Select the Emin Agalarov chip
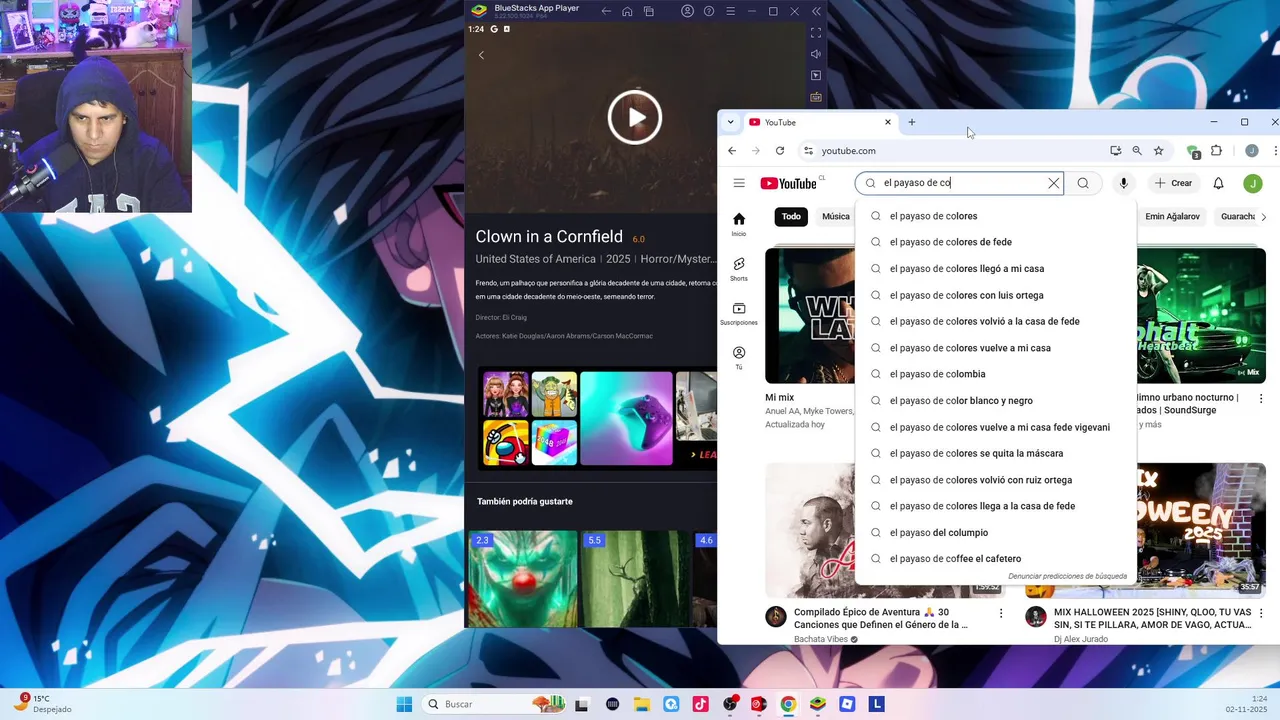Viewport: 1280px width, 720px height. (1172, 216)
